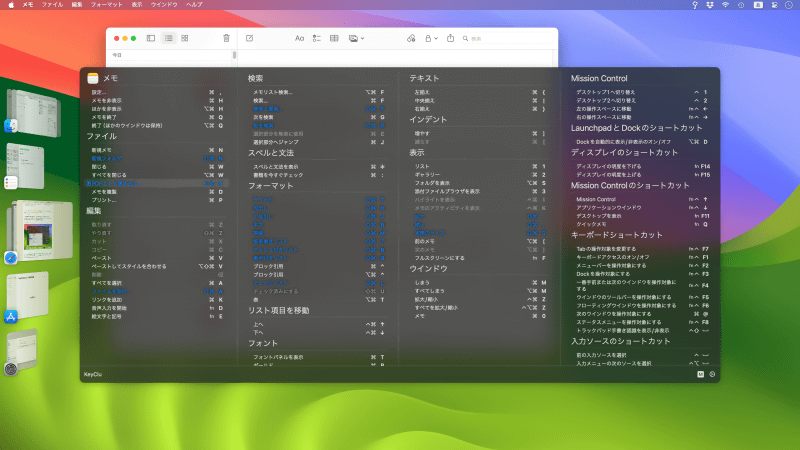Viewport: 800px width, 450px height.
Task: Click the スペルと文法を表示 shortcut row
Action: (x=318, y=166)
